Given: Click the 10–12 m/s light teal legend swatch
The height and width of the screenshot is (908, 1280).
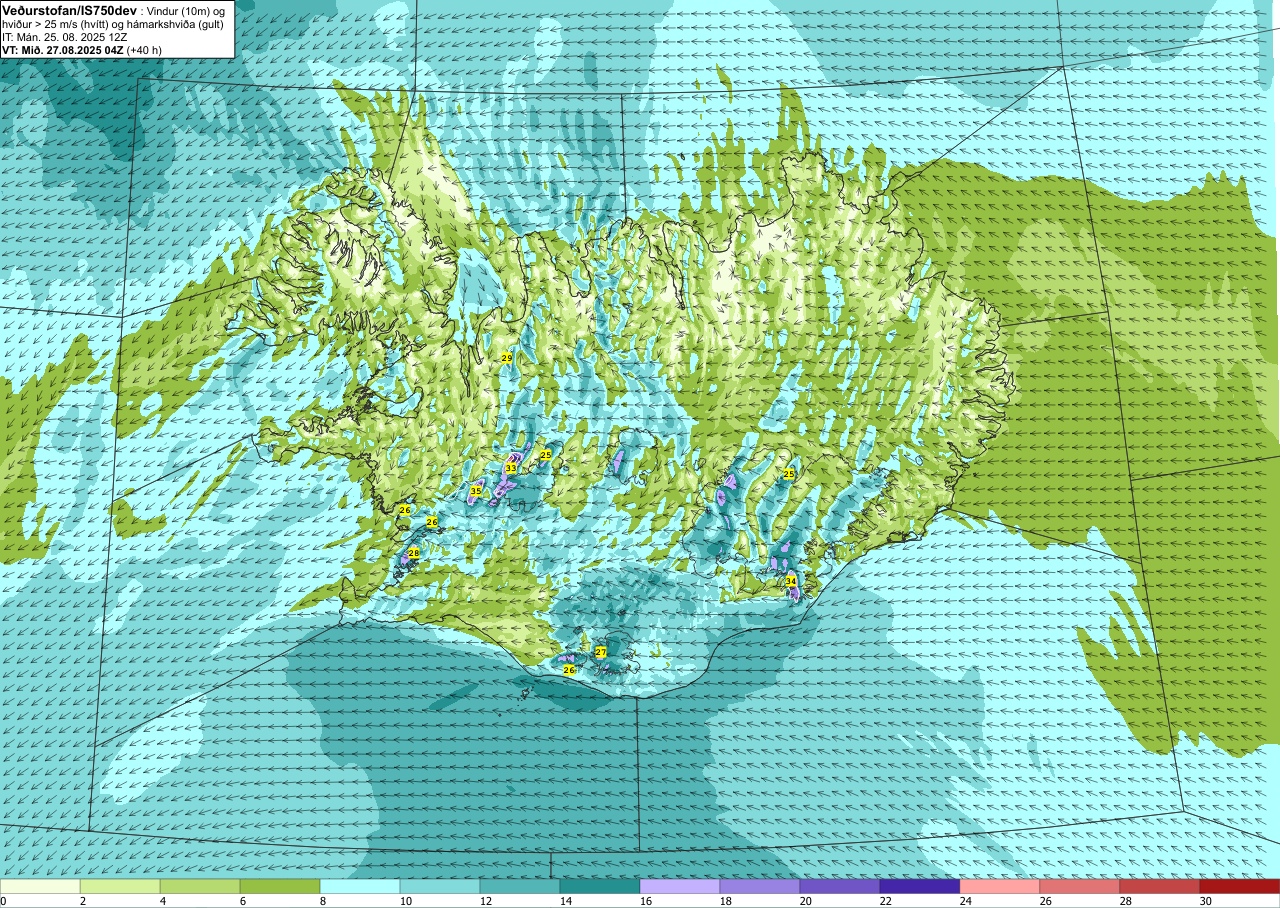Looking at the screenshot, I should point(440,886).
